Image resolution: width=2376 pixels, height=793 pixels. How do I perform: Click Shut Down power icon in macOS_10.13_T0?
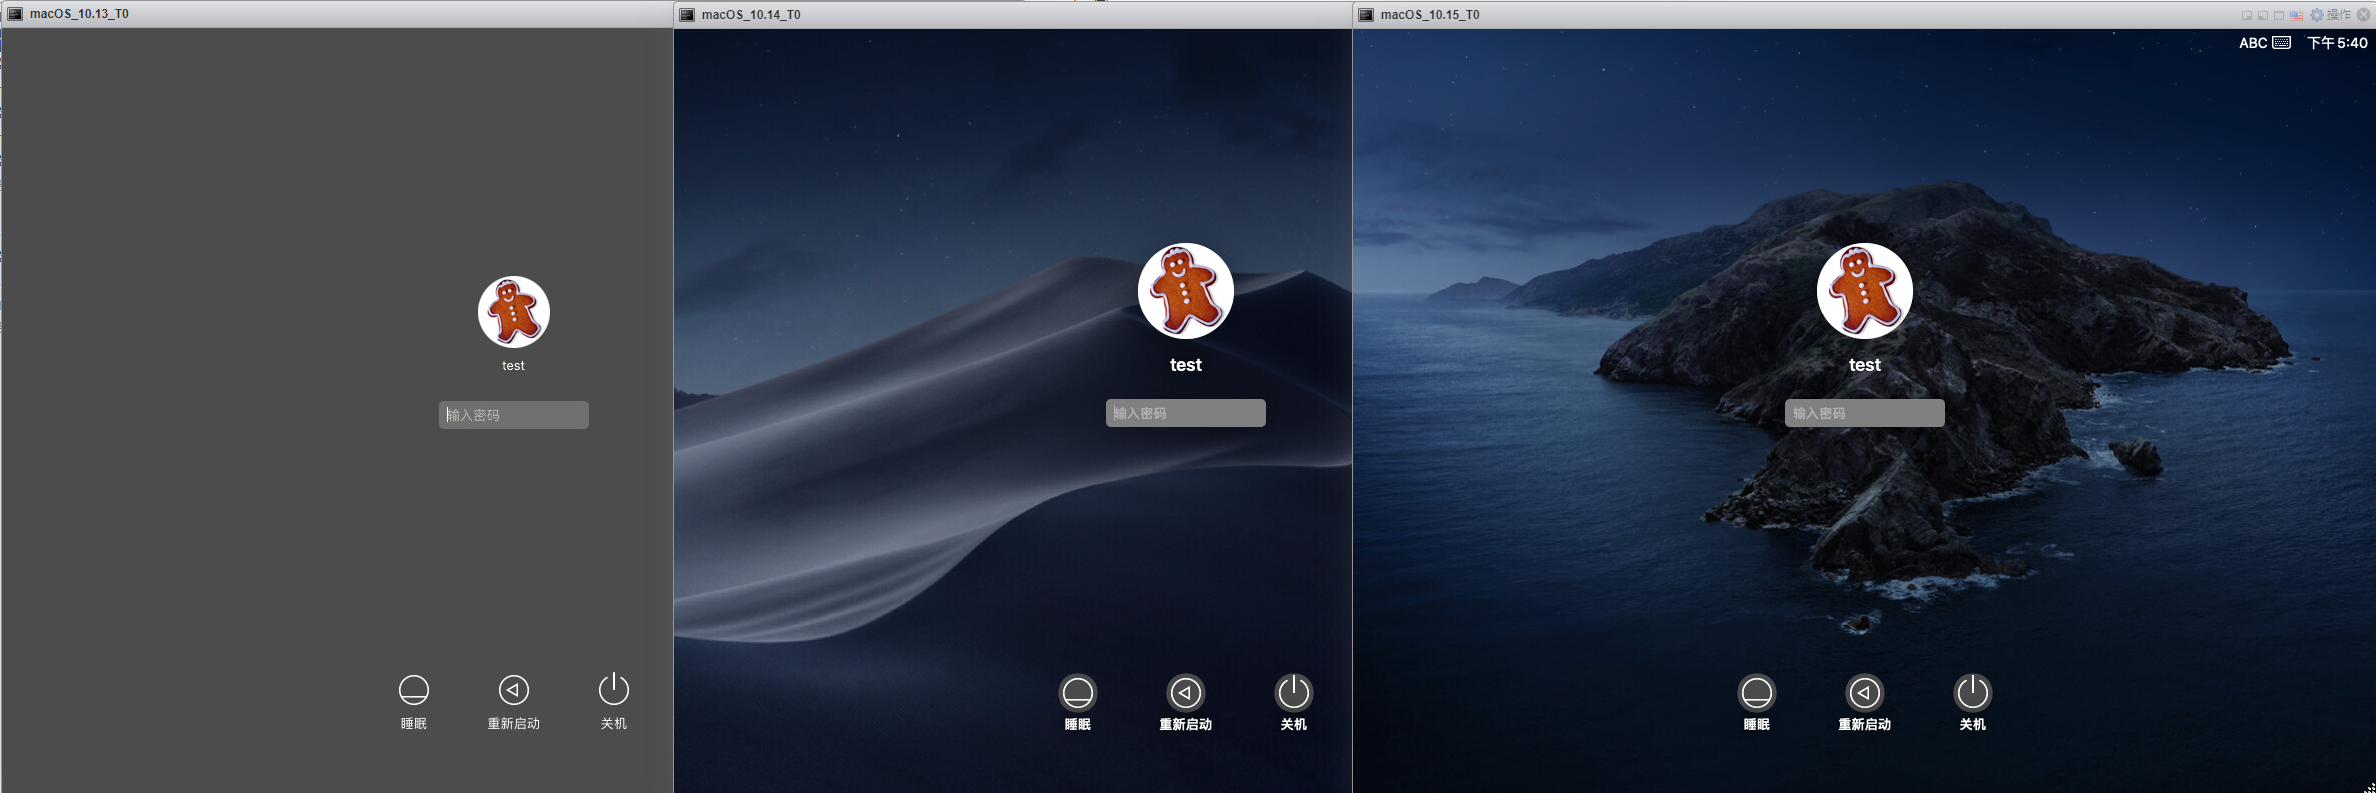tap(614, 689)
